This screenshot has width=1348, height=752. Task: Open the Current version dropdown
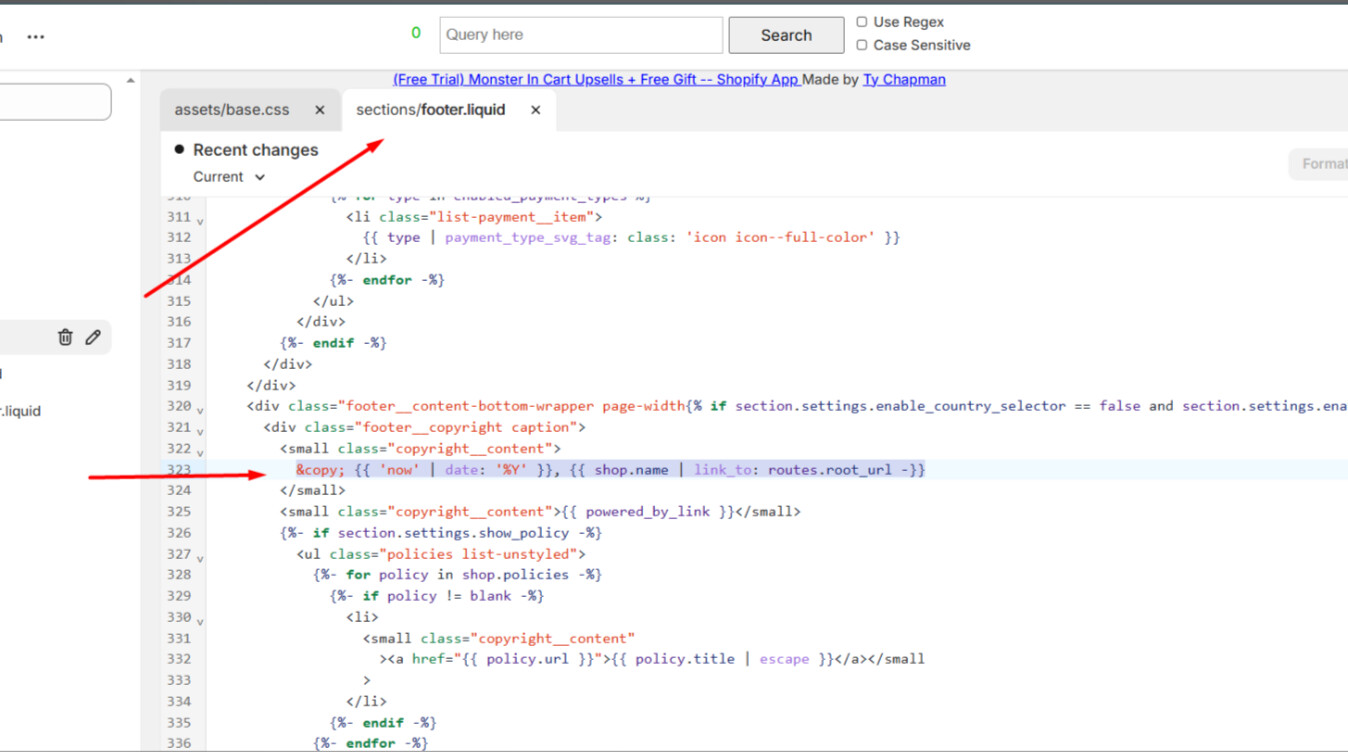pos(229,177)
